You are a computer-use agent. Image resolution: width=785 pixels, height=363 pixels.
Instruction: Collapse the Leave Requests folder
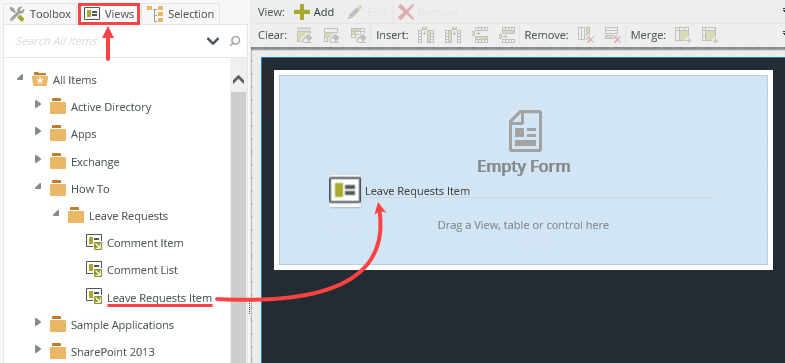tap(56, 213)
